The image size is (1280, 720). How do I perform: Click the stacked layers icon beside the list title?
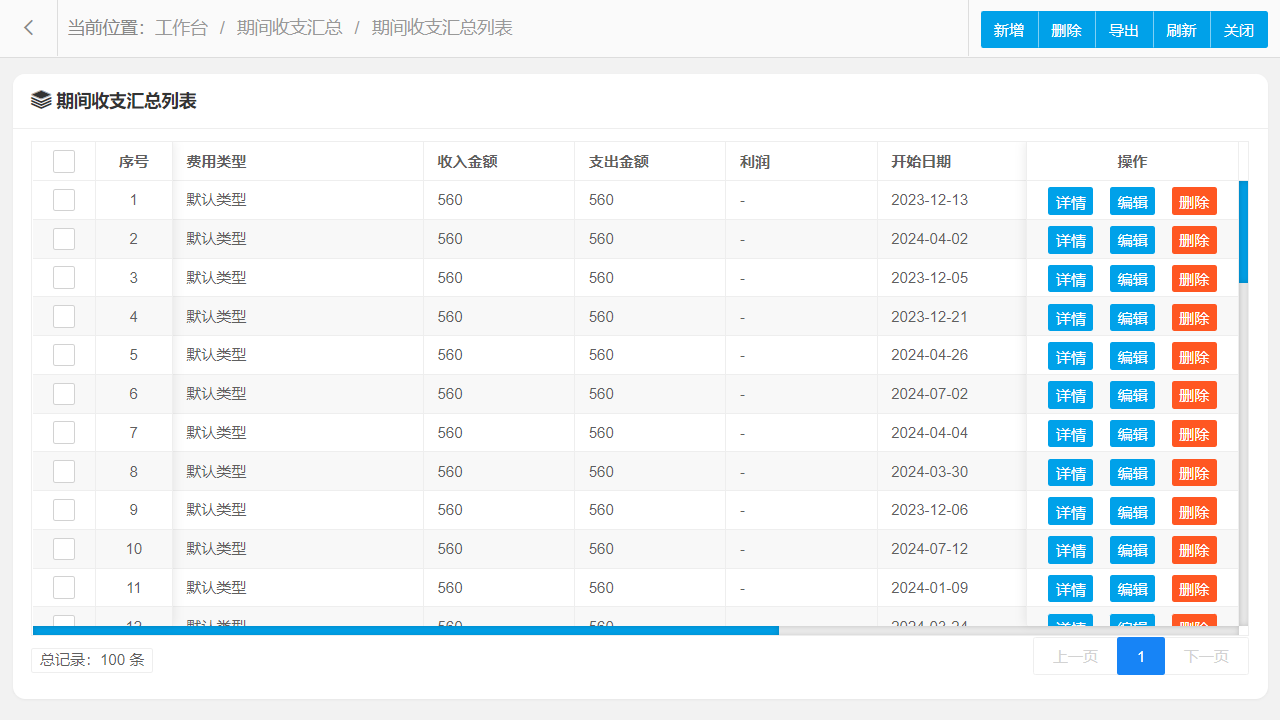tap(41, 100)
